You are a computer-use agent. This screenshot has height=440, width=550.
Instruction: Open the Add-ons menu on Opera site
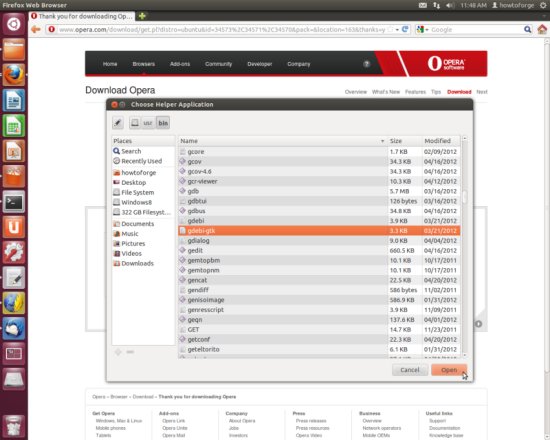click(180, 64)
